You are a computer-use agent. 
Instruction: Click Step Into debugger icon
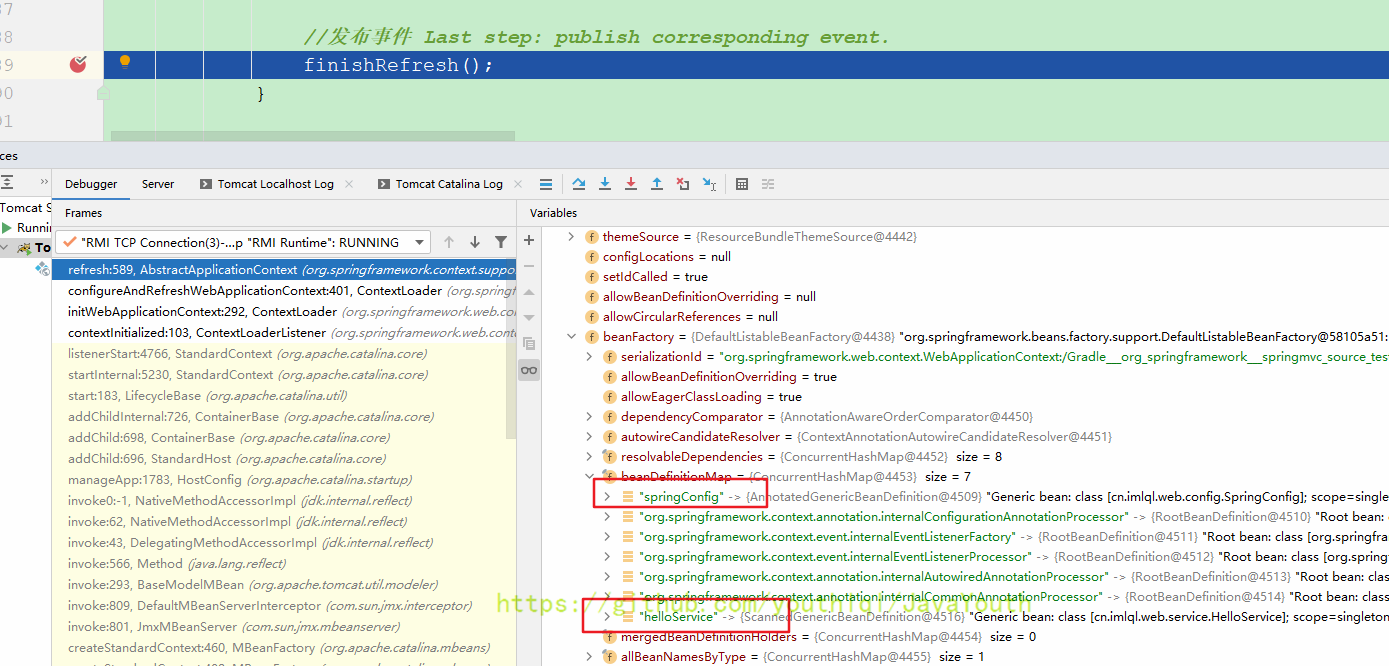(x=605, y=184)
